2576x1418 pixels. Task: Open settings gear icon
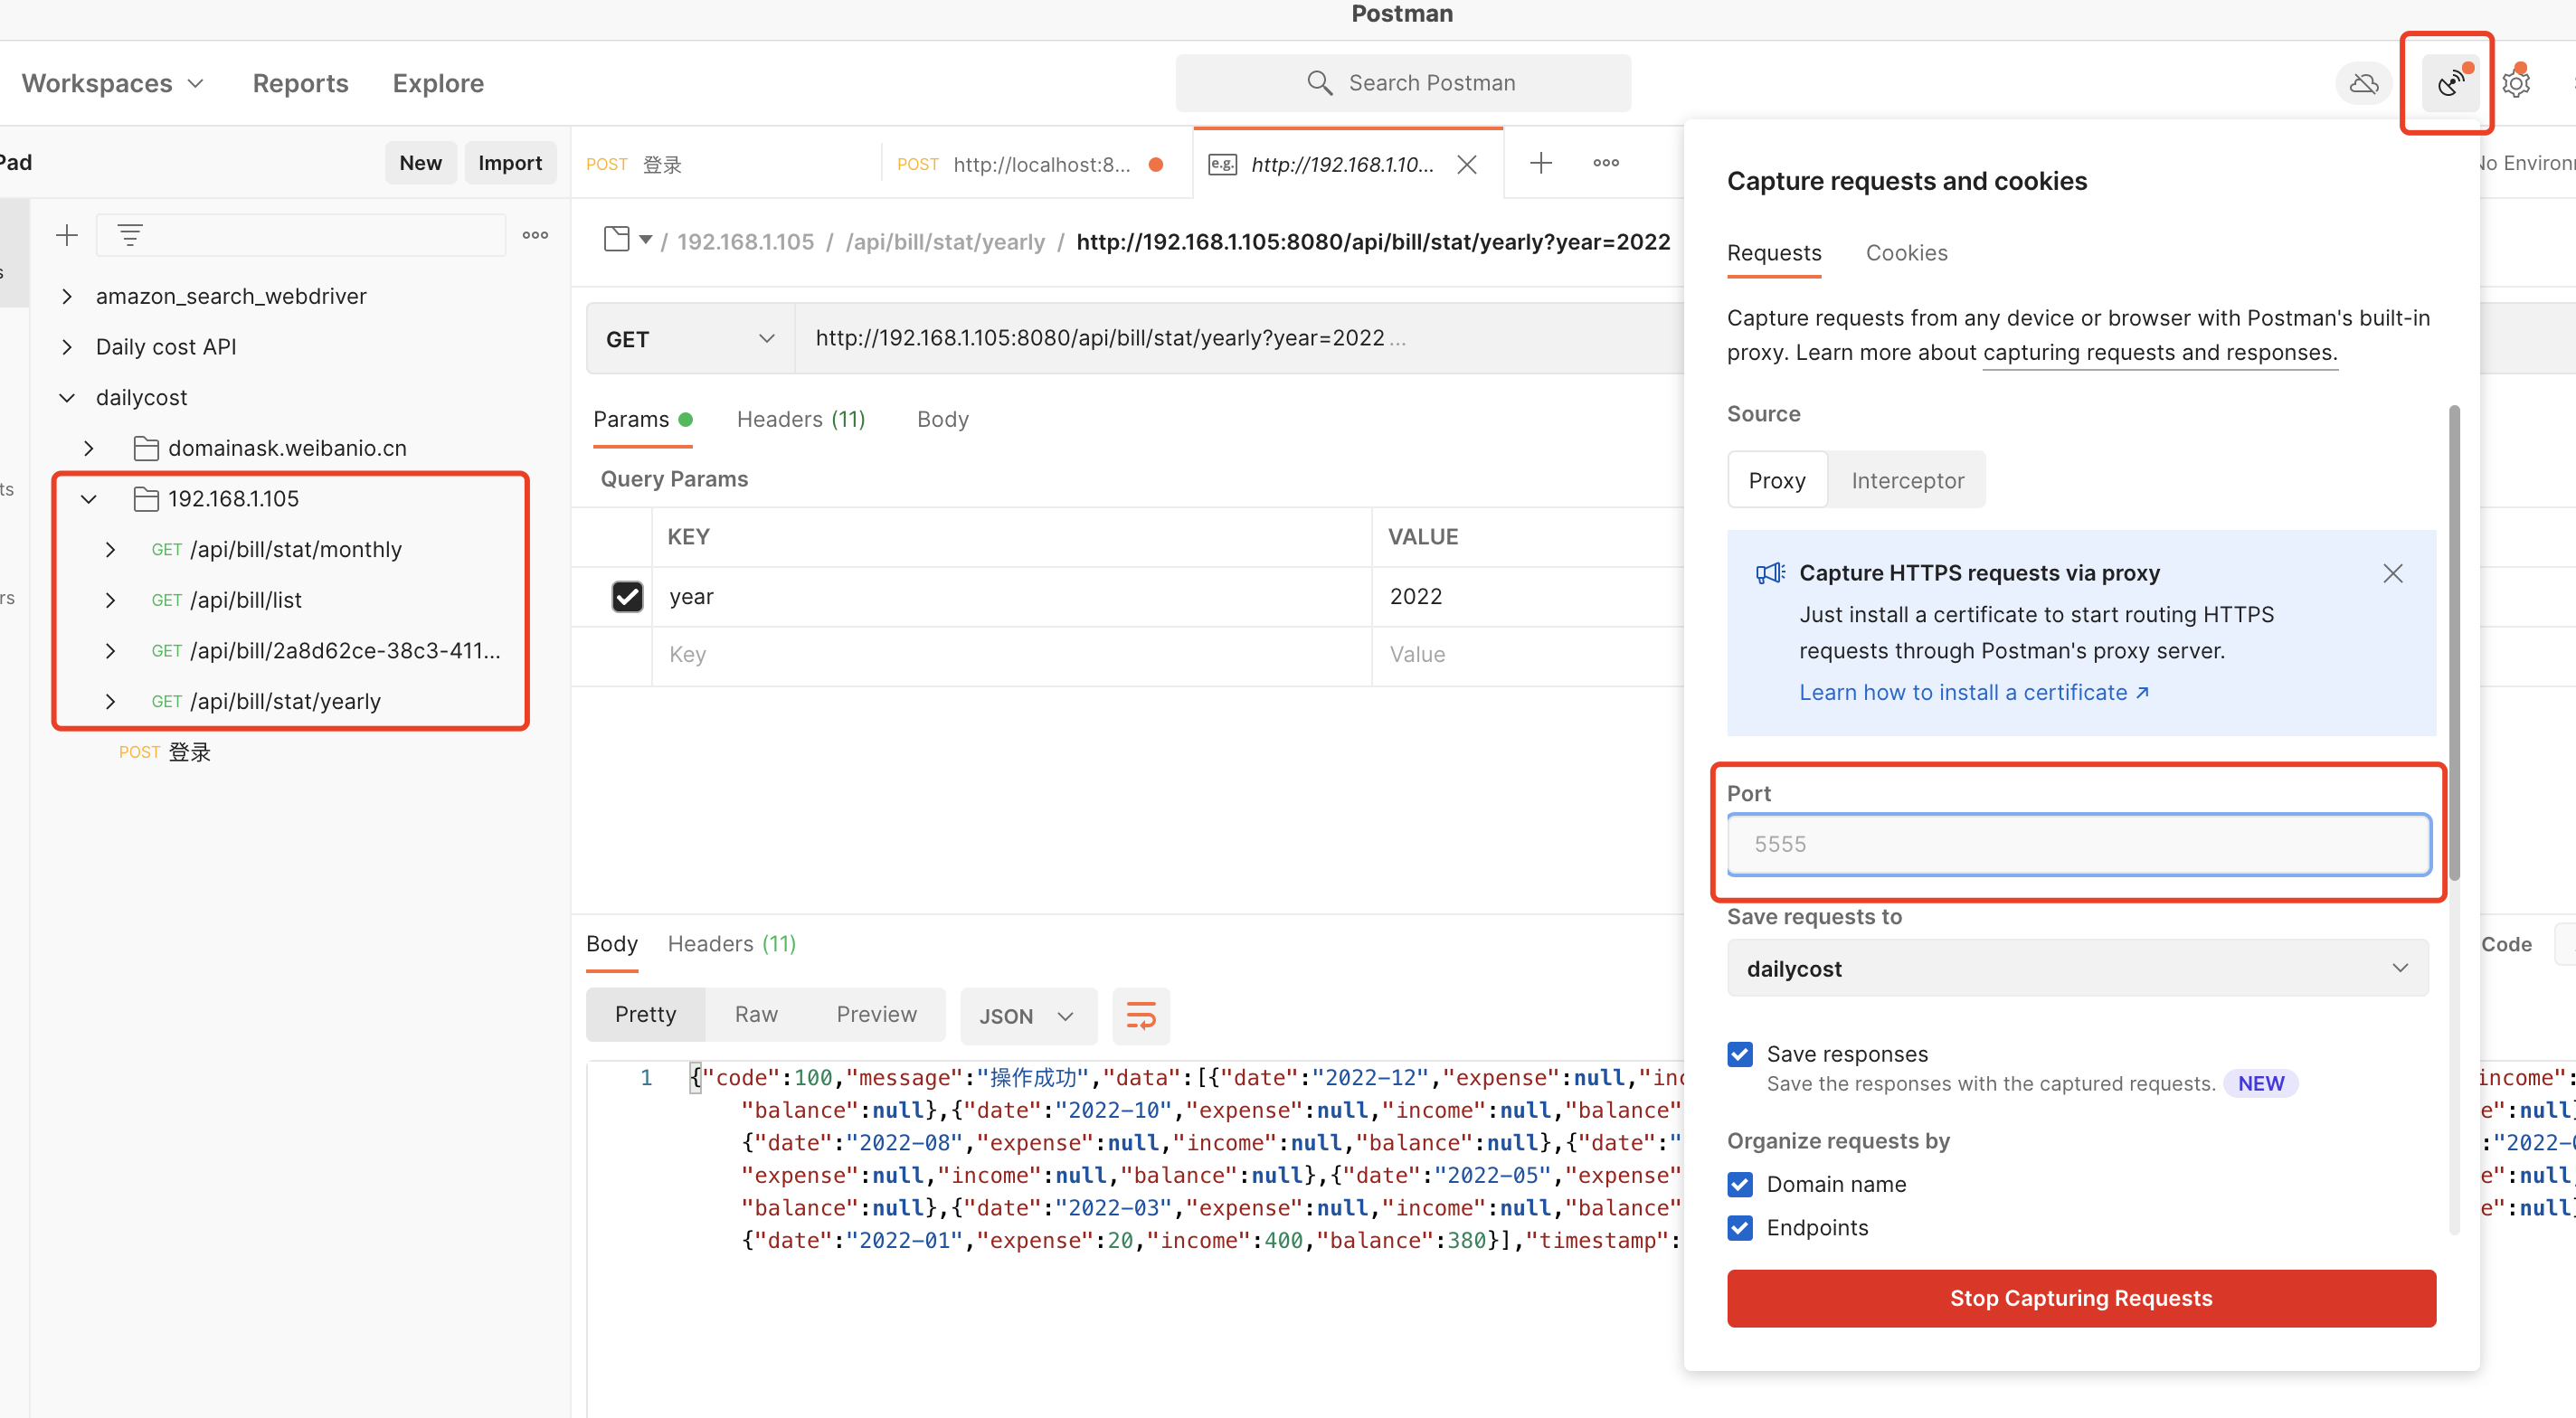(x=2516, y=83)
